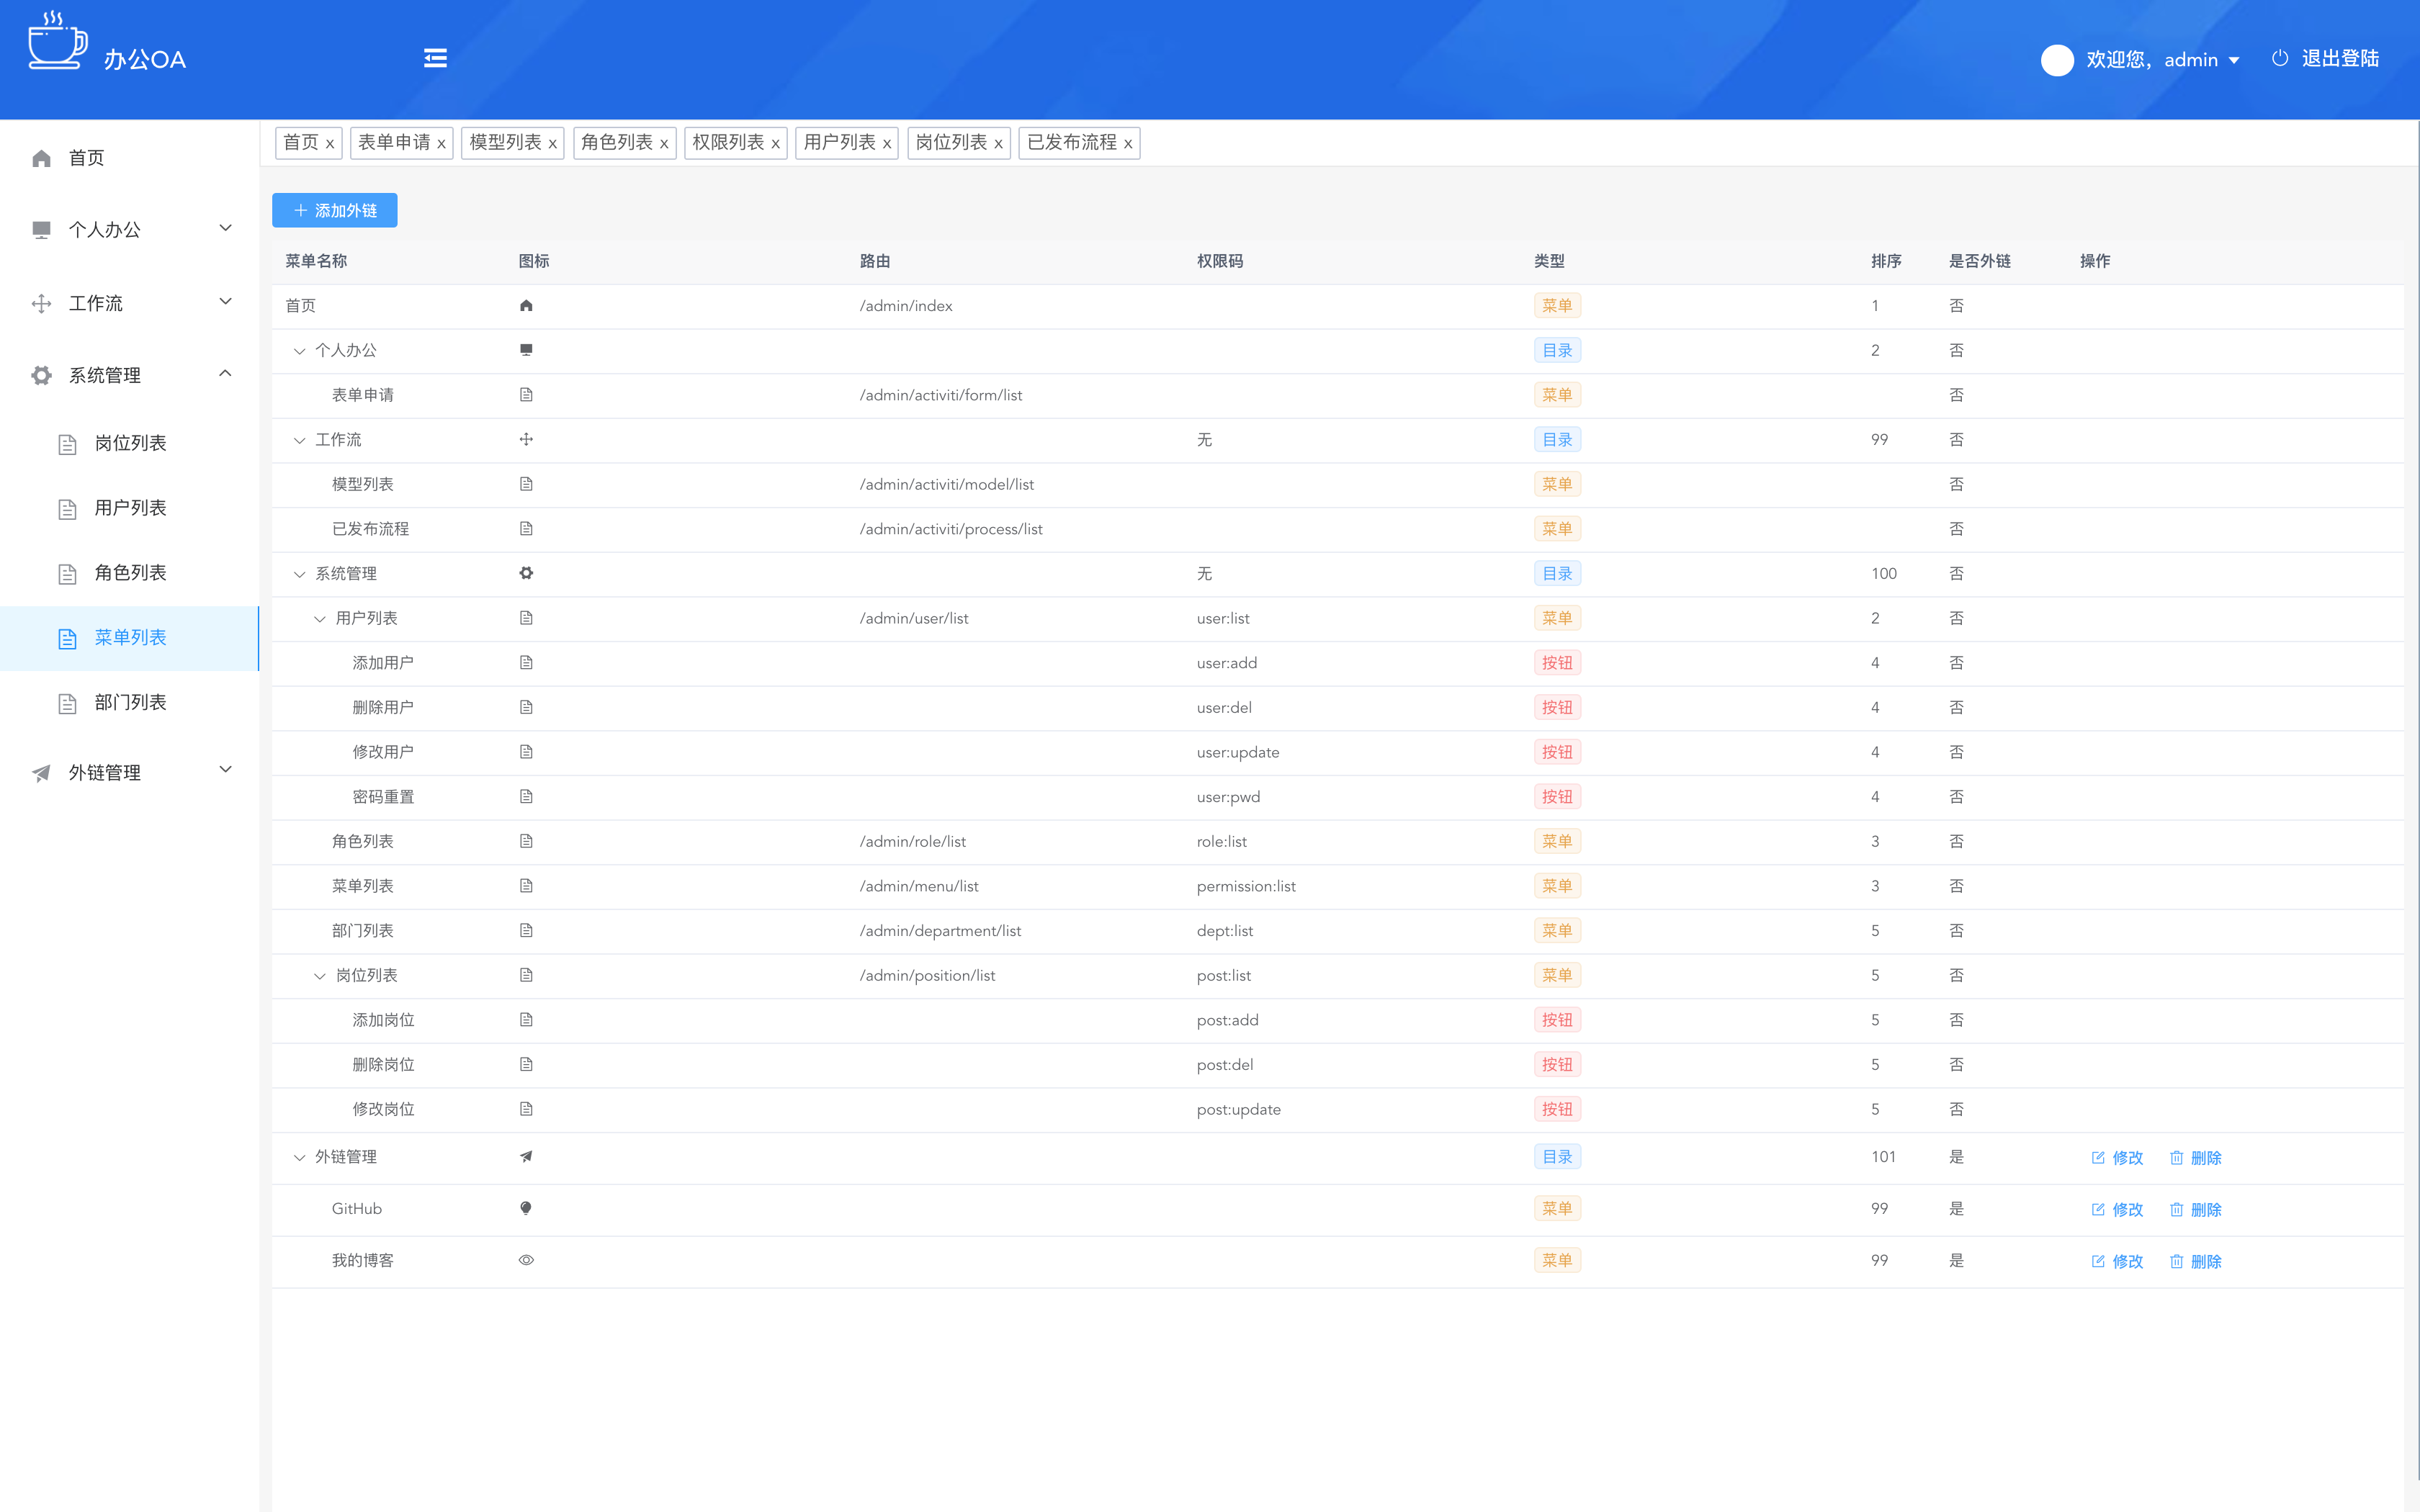Screen dimensions: 2420x1512
Task: Switch to 权限列表 tab
Action: point(728,142)
